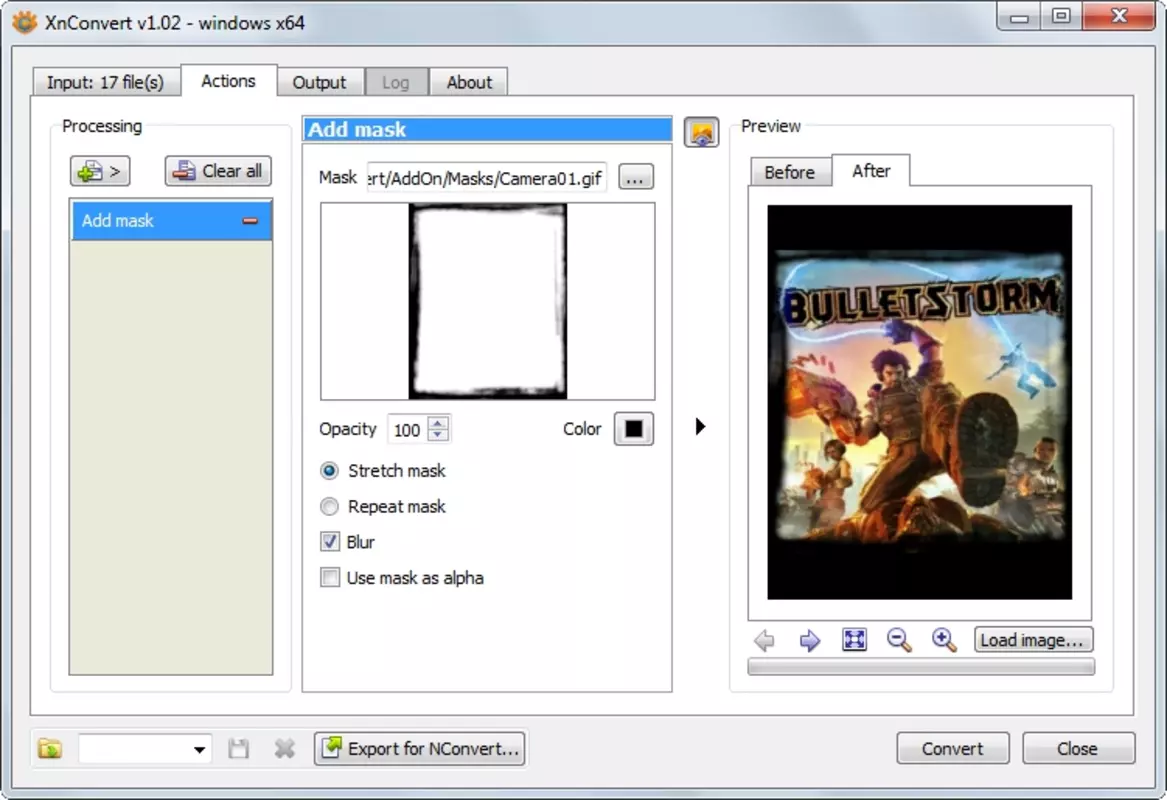Click the preview eye icon beside Add mask header
Viewport: 1167px width, 800px height.
click(701, 132)
